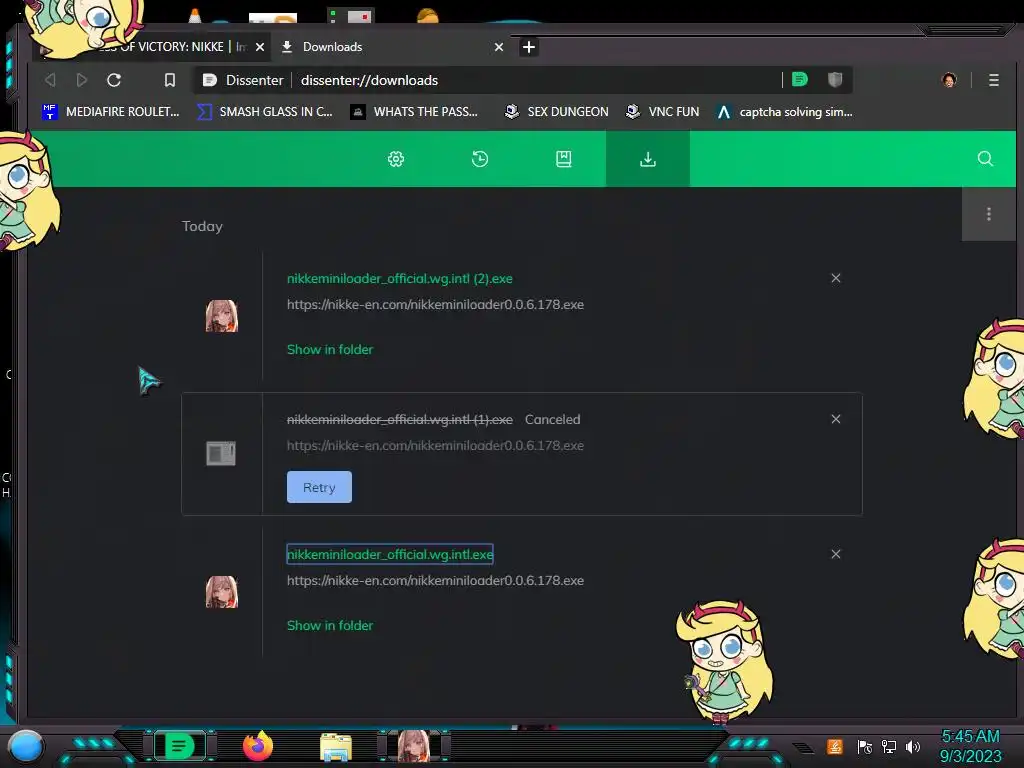This screenshot has width=1024, height=768.
Task: Select the Downloads icon in green bar
Action: coord(648,159)
